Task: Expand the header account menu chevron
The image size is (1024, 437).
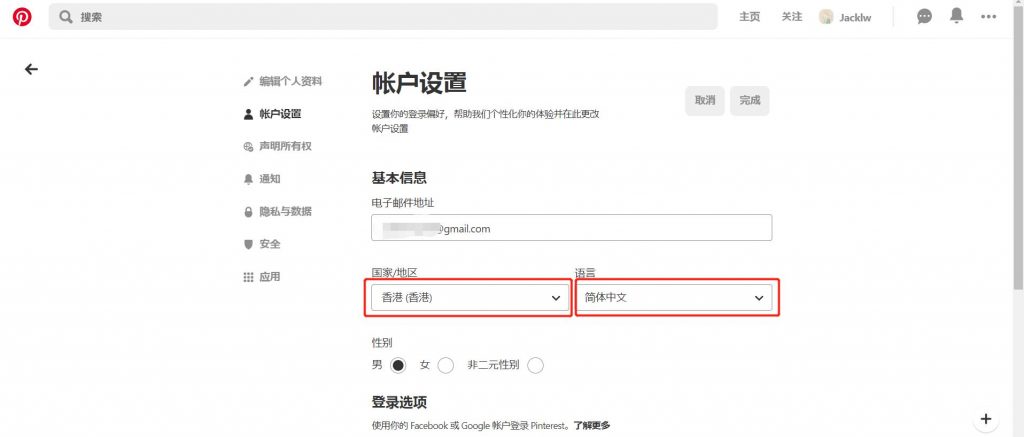Action: click(x=988, y=17)
